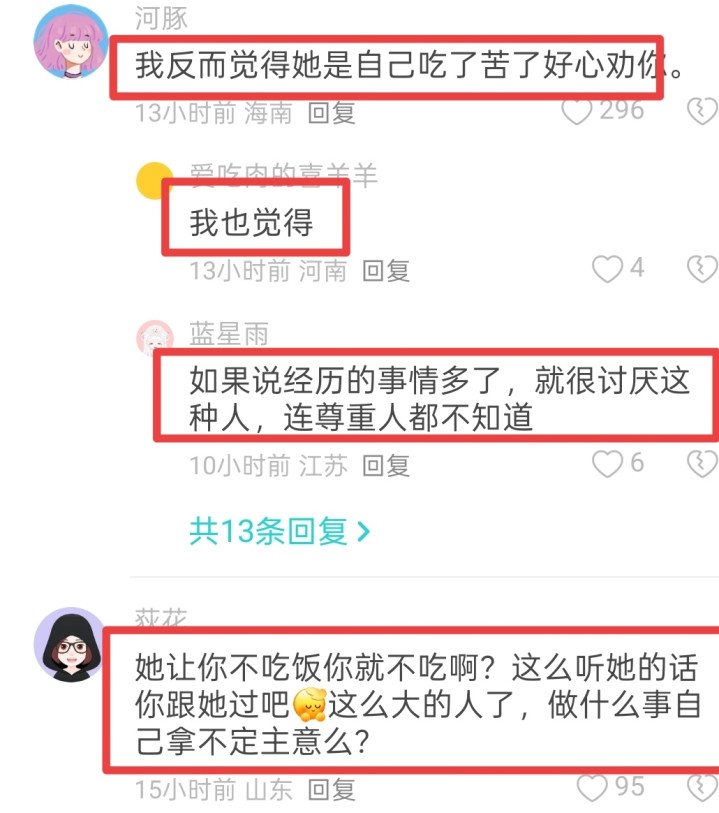Dislike the comment from 山东

pos(702,789)
